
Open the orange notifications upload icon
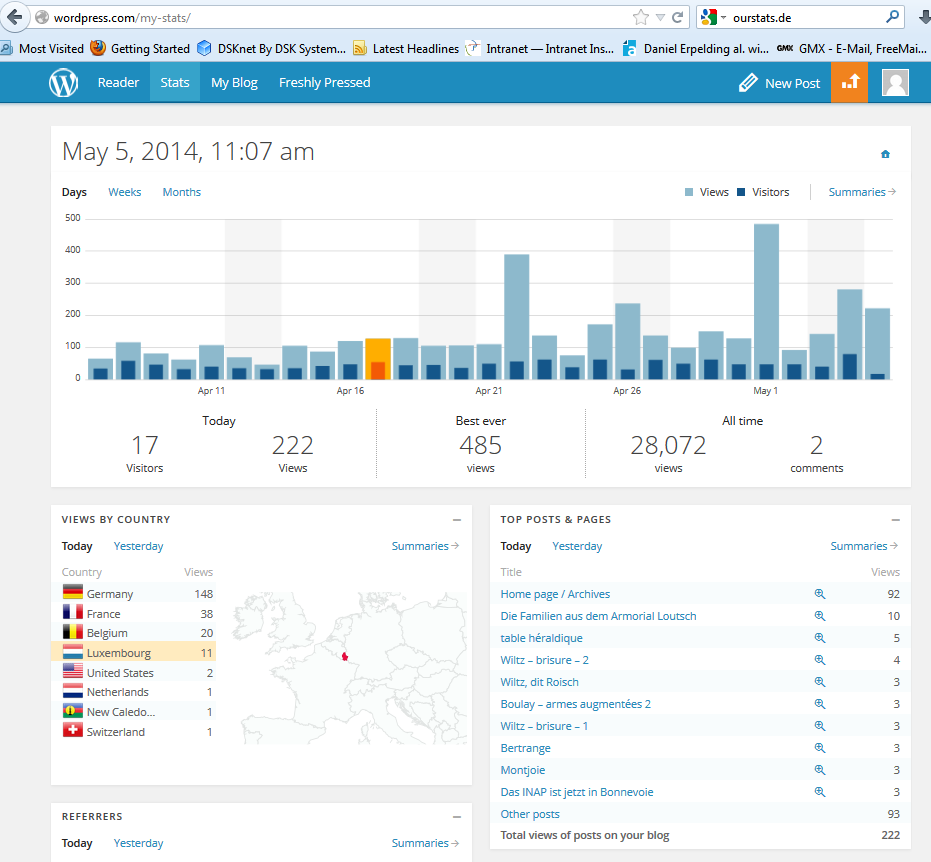click(x=849, y=83)
